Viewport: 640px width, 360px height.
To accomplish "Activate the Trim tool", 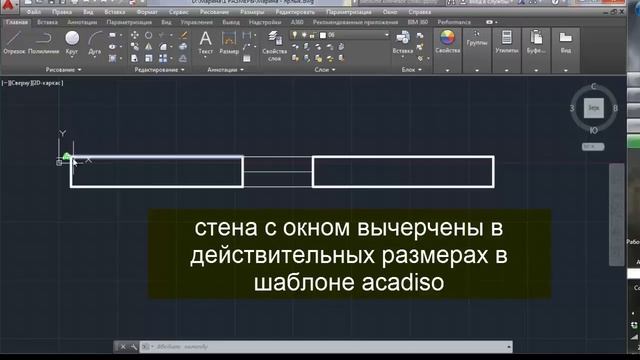I will point(162,36).
